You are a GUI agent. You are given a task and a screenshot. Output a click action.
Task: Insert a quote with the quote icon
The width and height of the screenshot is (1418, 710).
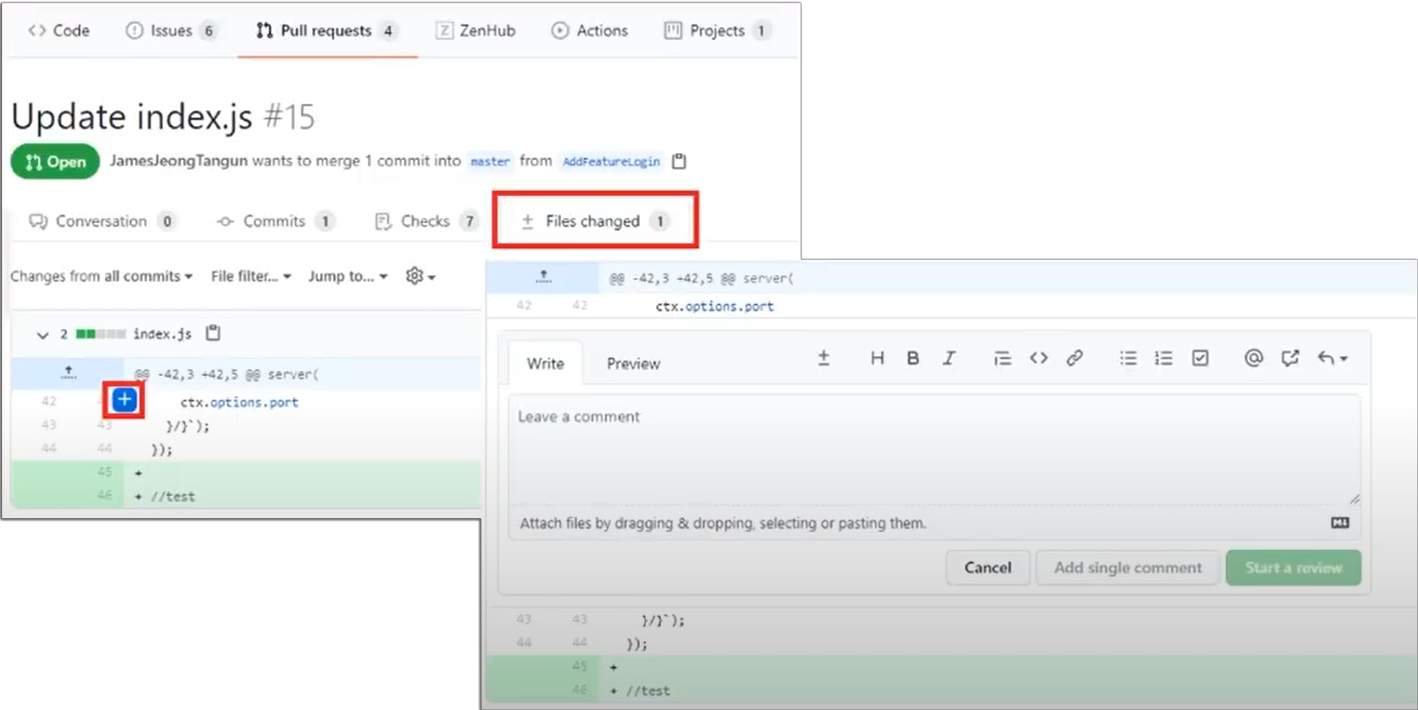(1002, 358)
